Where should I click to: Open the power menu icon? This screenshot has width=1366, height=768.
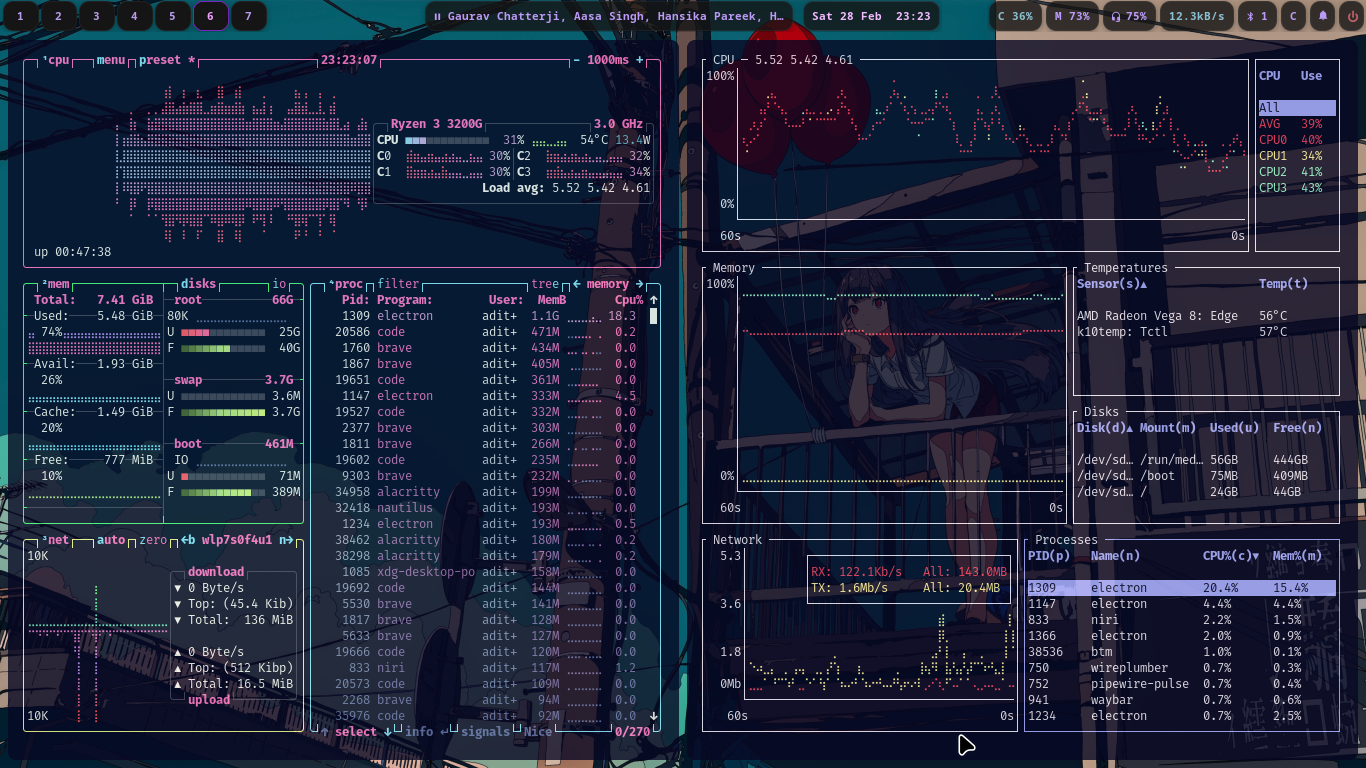[x=1352, y=16]
